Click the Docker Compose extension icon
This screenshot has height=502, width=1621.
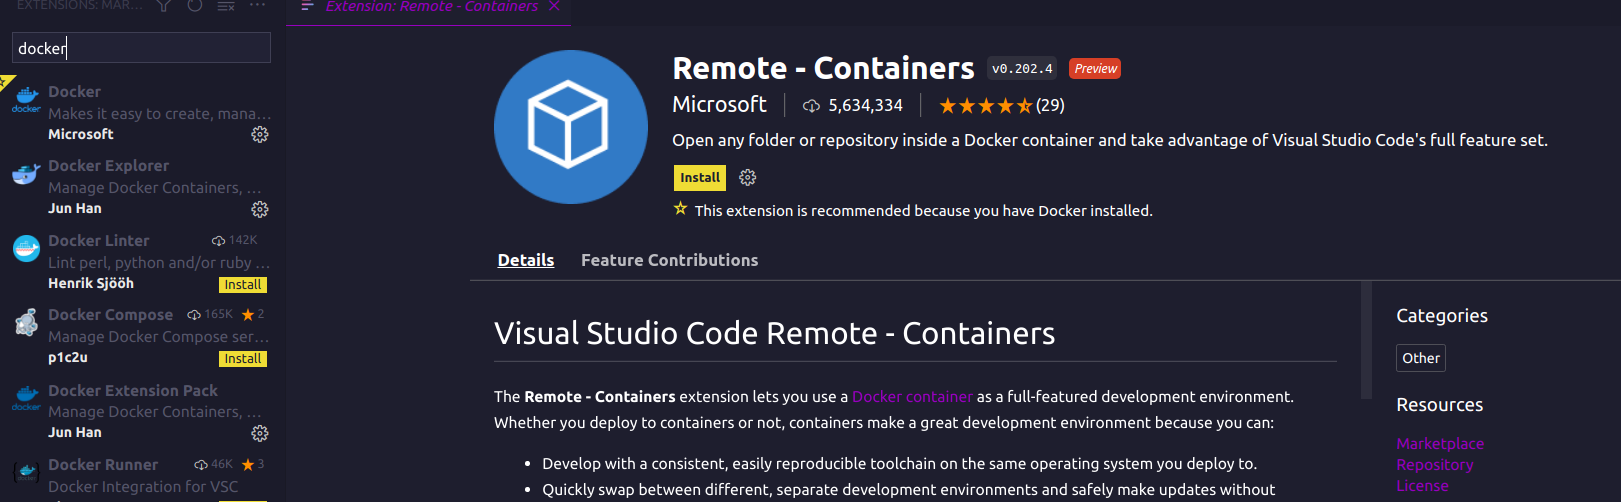[x=26, y=323]
